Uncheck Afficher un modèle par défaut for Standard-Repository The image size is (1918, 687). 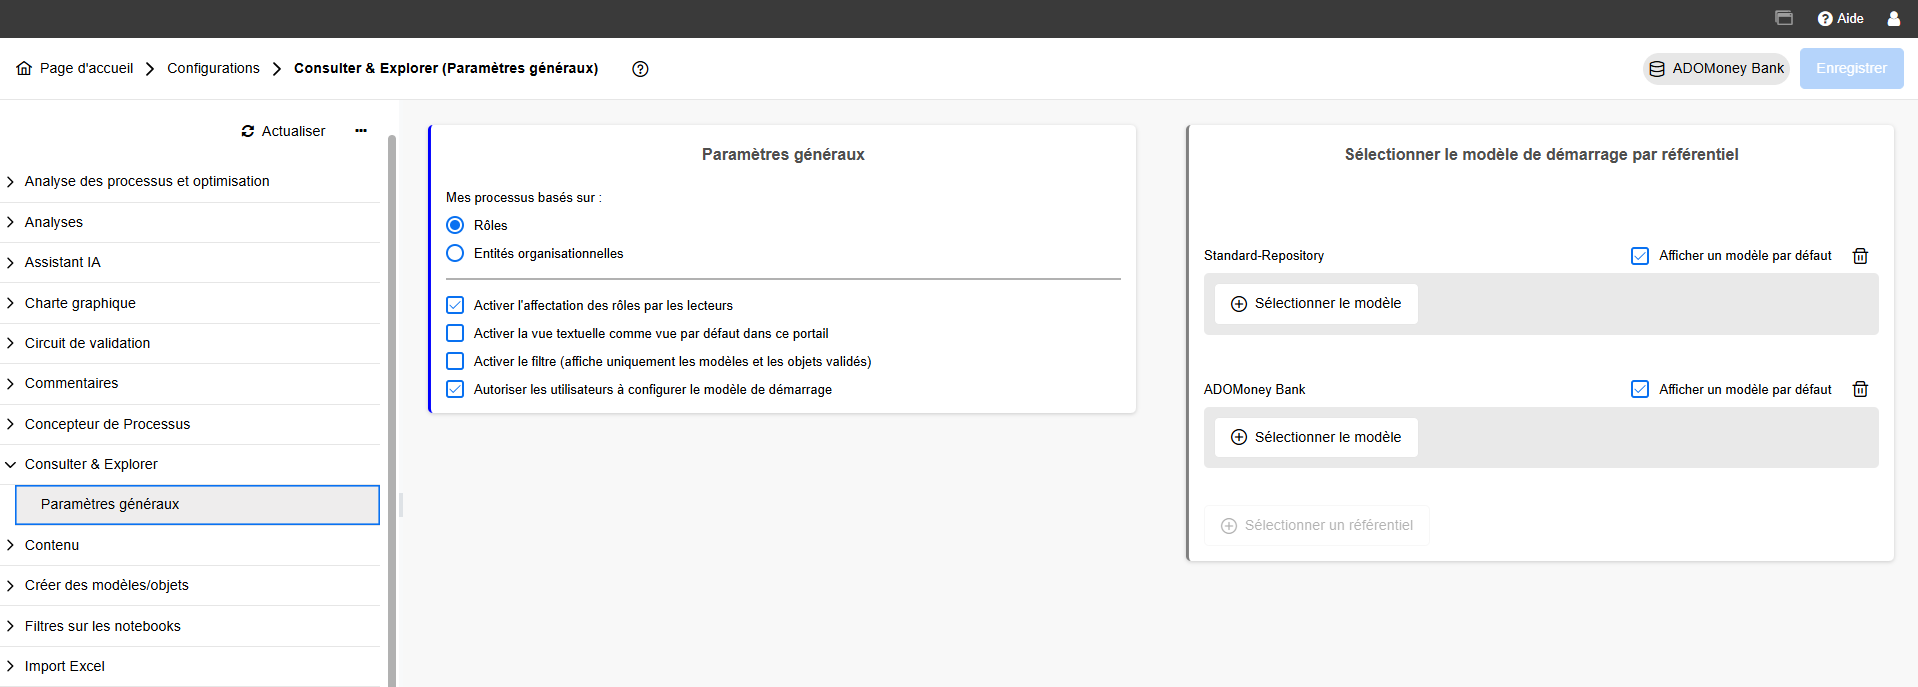tap(1639, 256)
